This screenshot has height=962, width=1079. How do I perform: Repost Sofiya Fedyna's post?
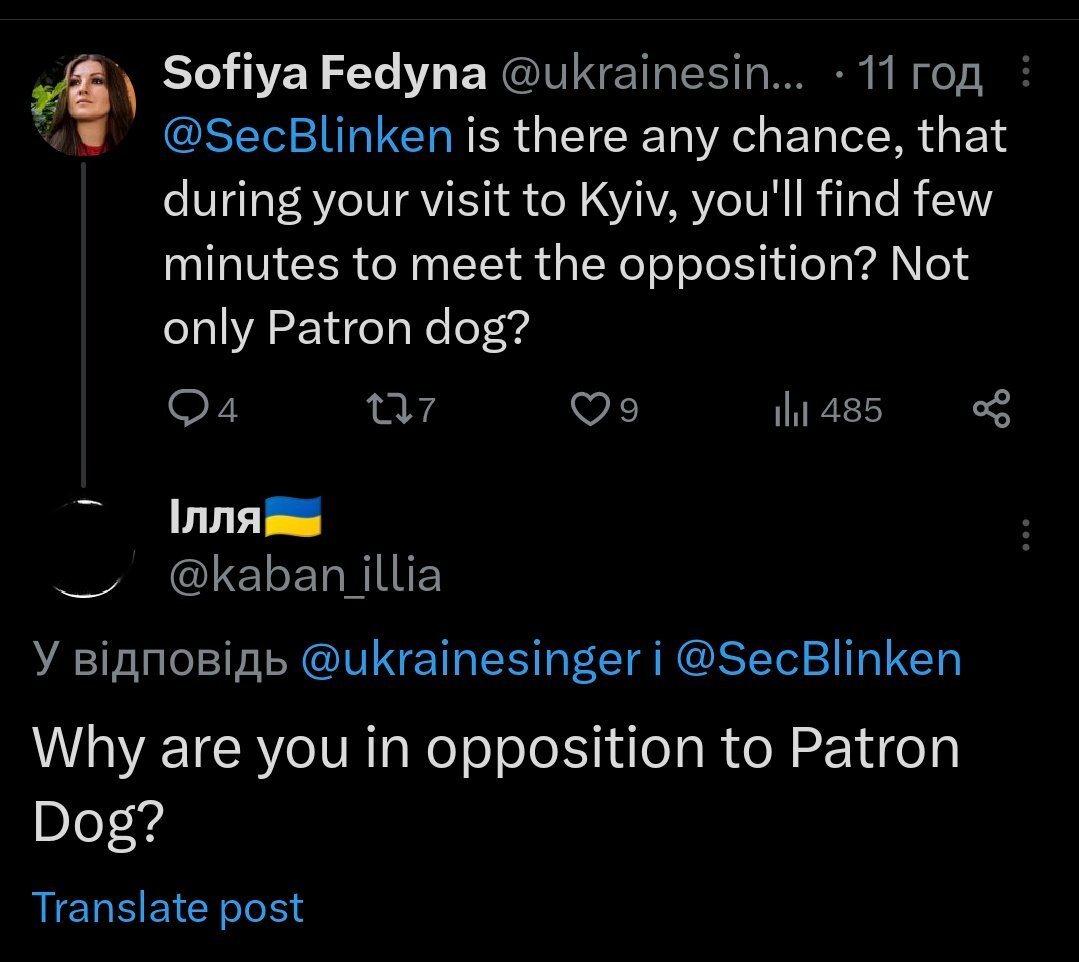pos(385,409)
